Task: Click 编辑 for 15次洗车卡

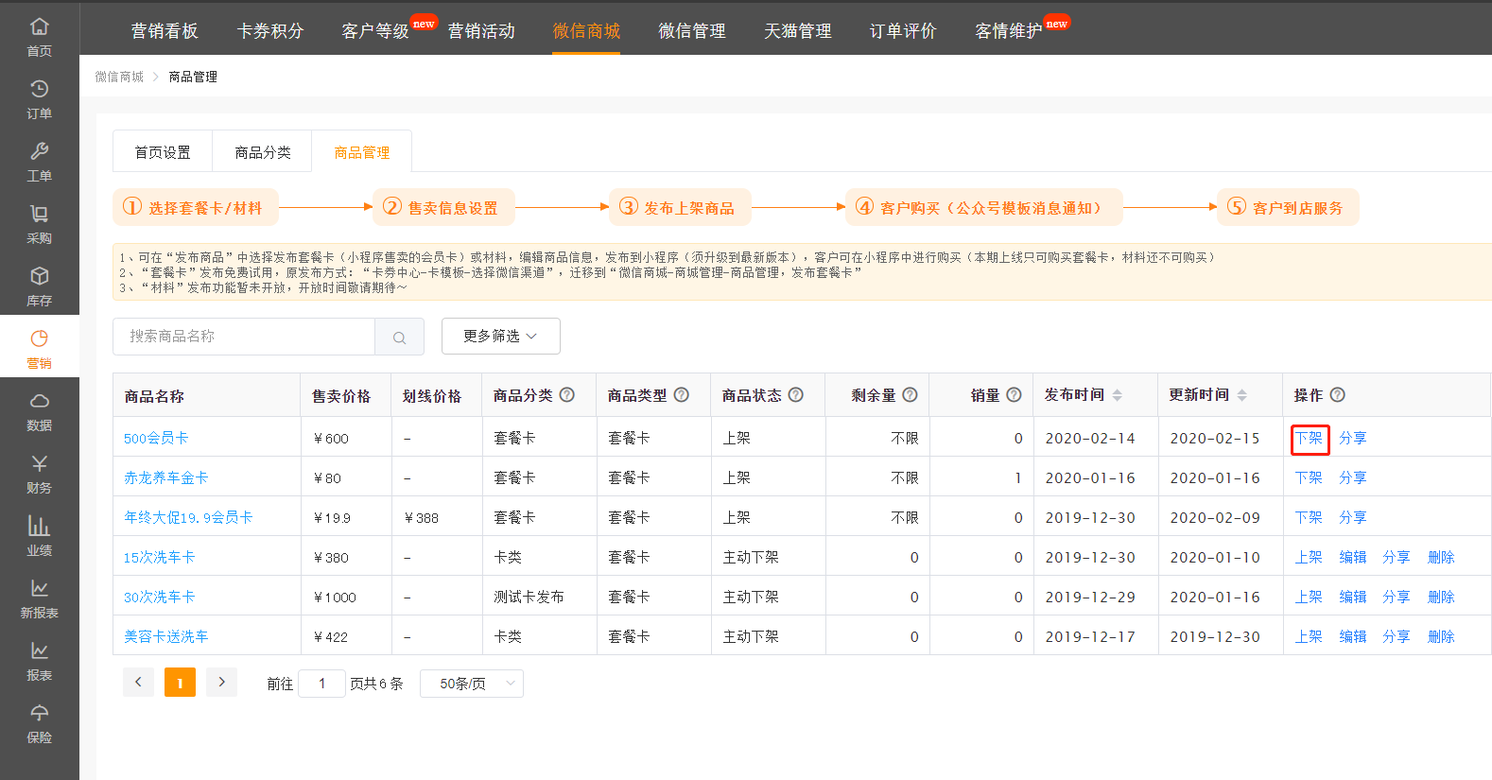Action: 1353,557
